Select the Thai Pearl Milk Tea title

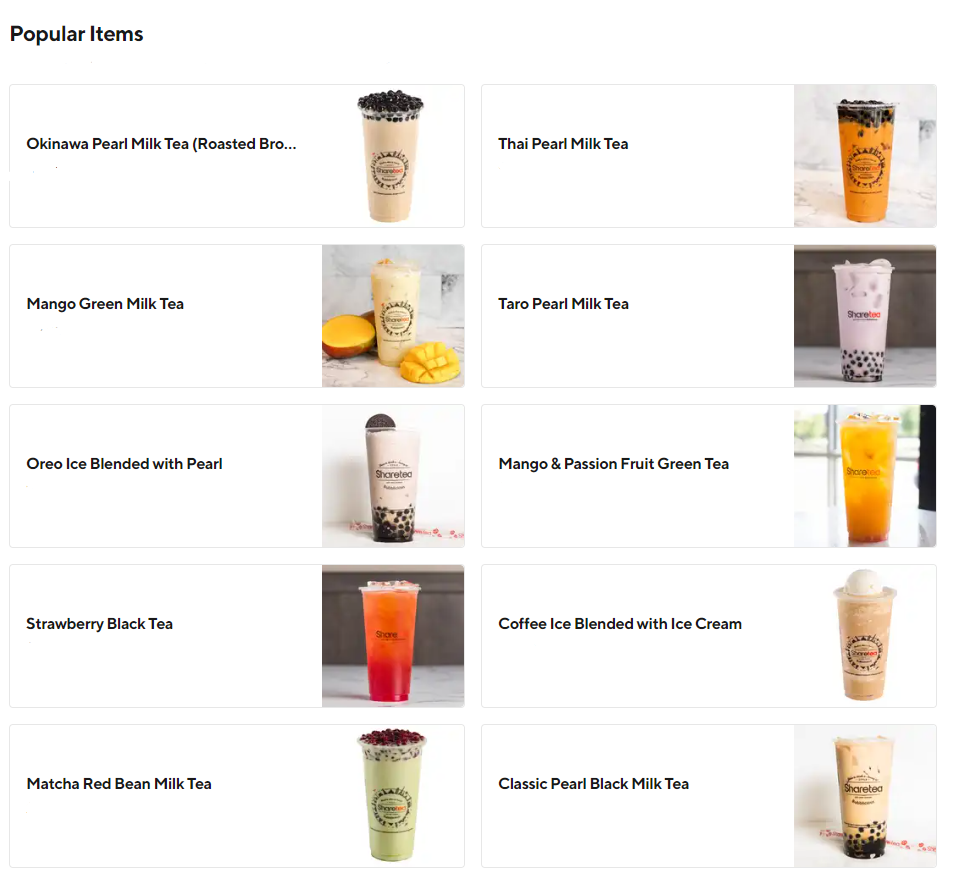563,144
